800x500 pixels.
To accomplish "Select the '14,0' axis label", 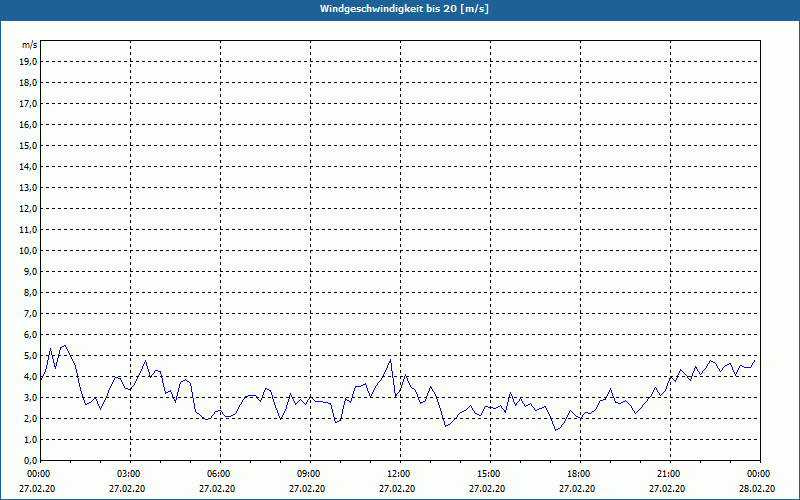I will tap(29, 166).
